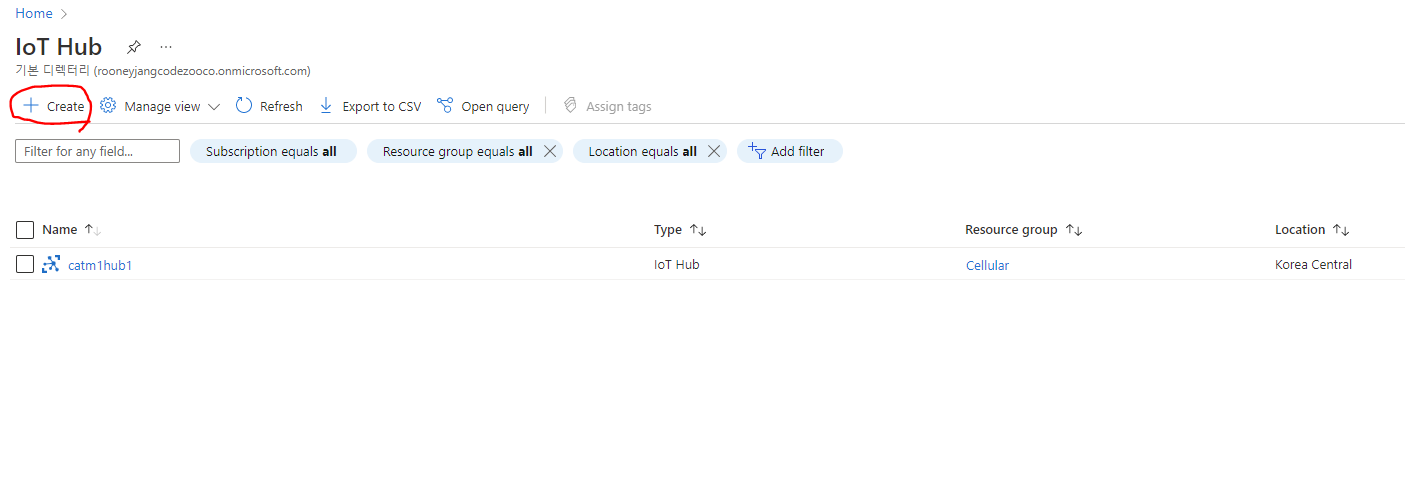Viewport: 1405px width, 481px height.
Task: Click the directory name subtitle text
Action: click(x=163, y=71)
